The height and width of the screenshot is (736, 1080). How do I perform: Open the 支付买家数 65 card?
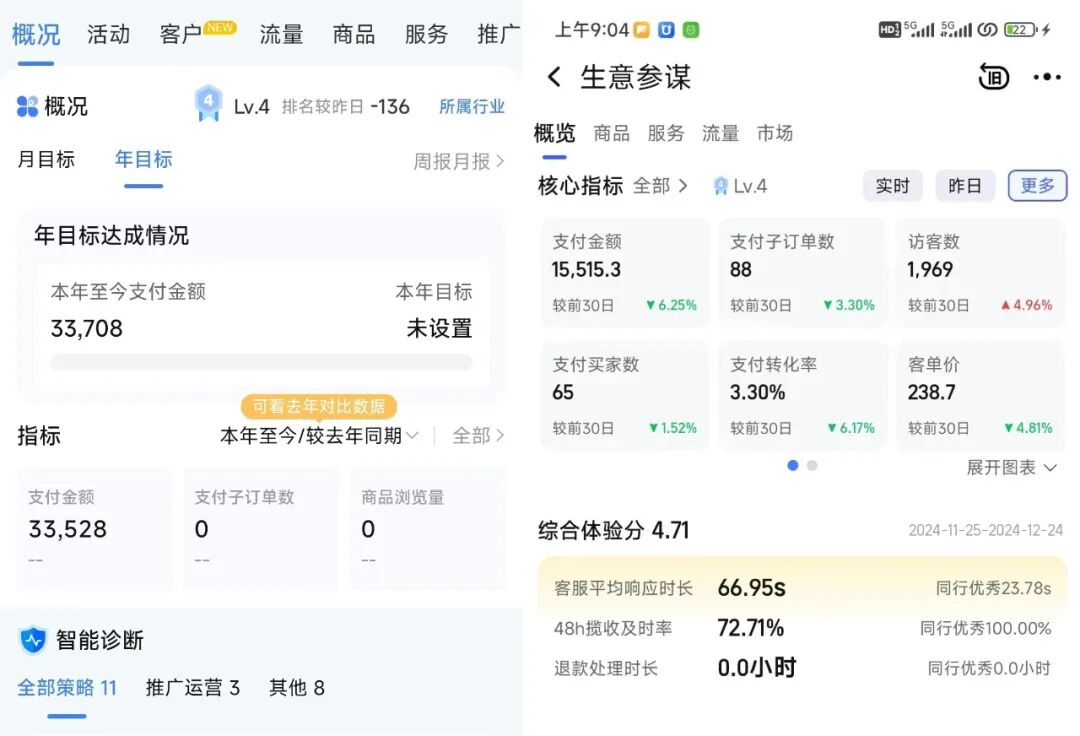(624, 395)
